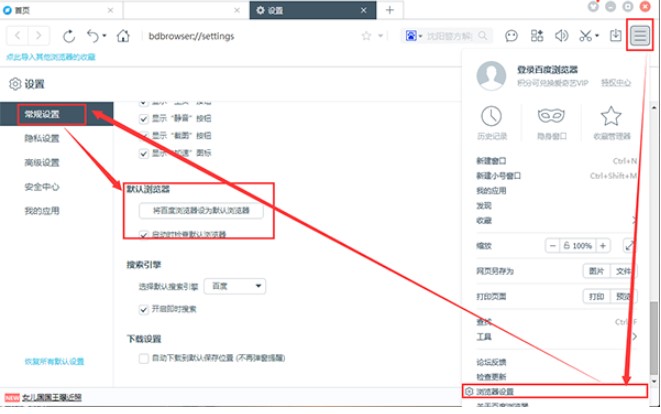
Task: Toggle 启动时检查默认浏览器 checkbox
Action: click(x=144, y=235)
